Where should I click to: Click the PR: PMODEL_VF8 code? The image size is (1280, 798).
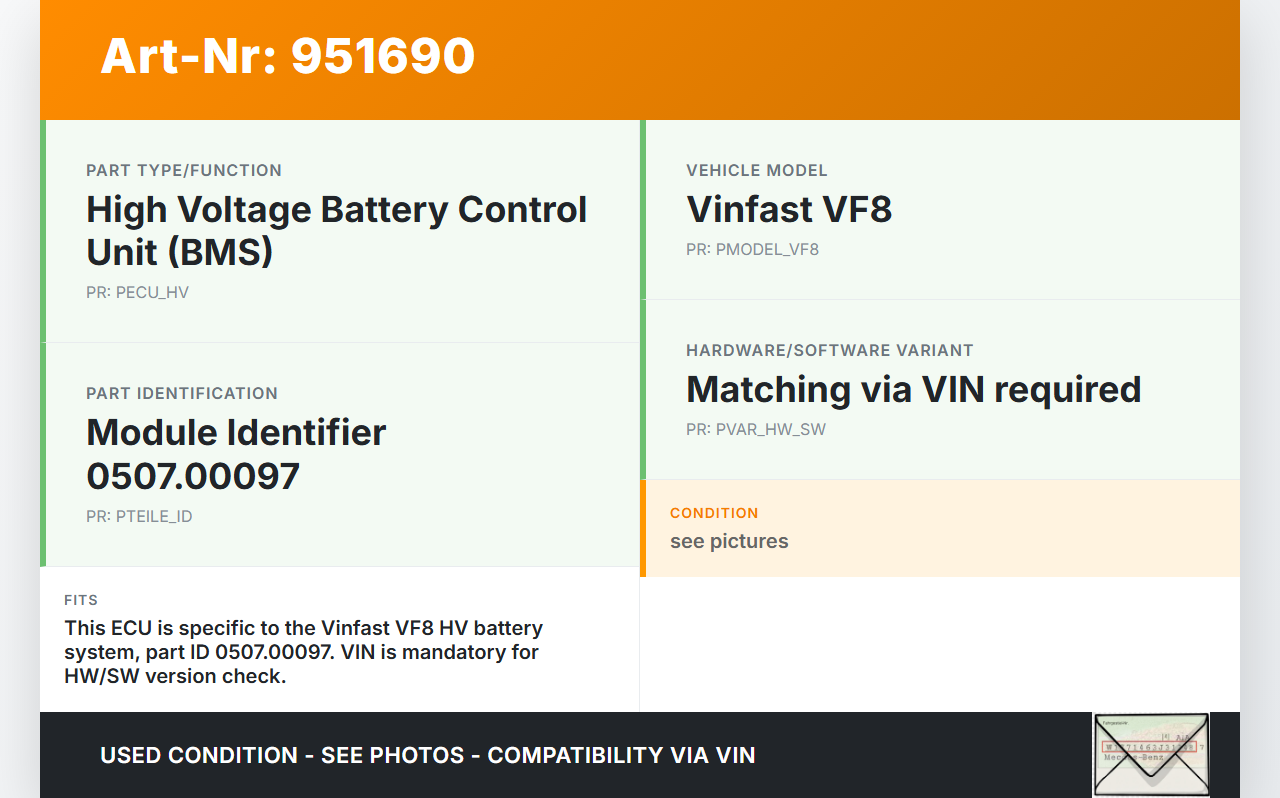click(x=752, y=250)
